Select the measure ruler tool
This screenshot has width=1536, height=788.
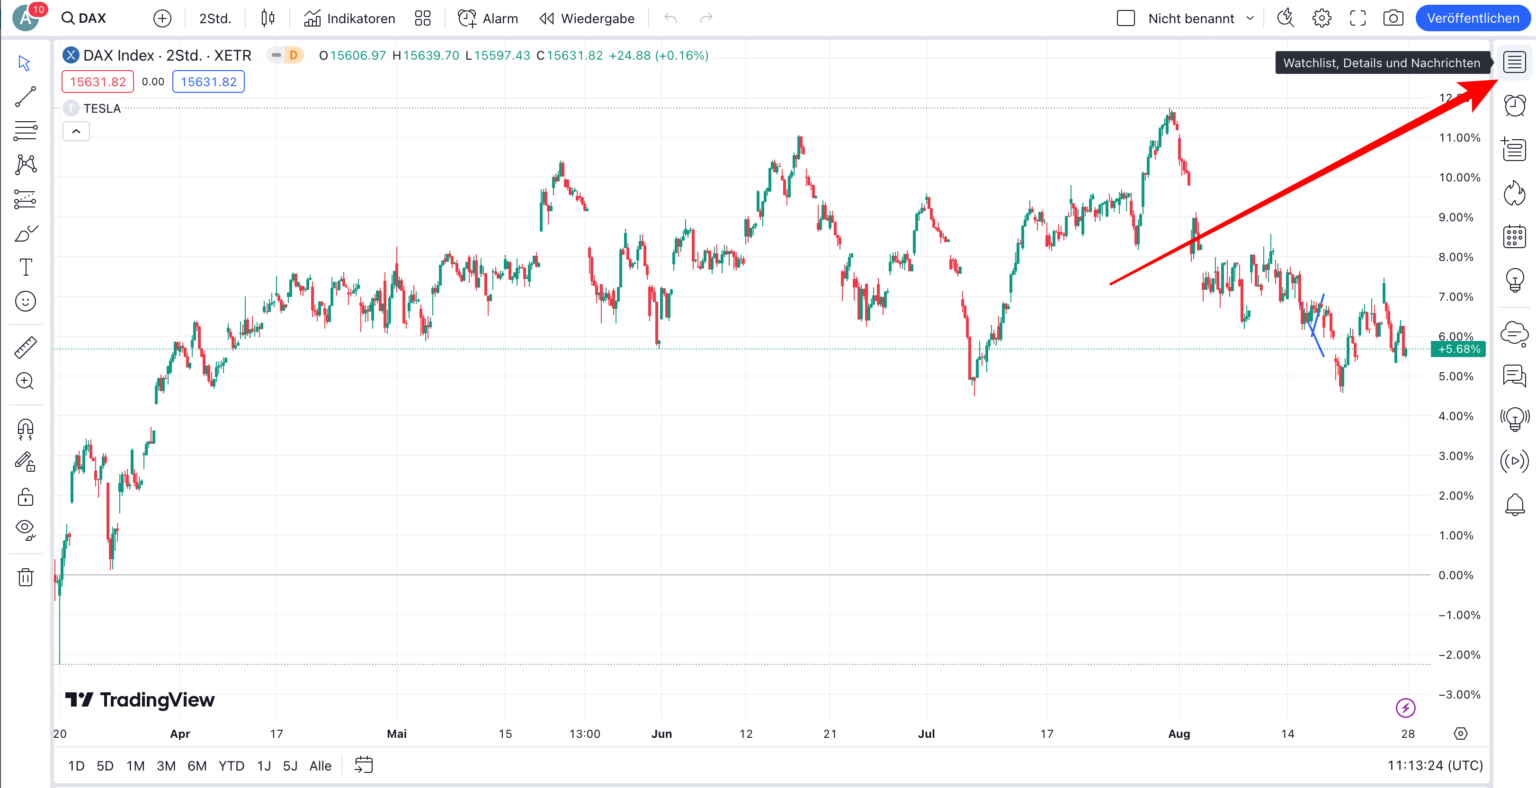25,347
